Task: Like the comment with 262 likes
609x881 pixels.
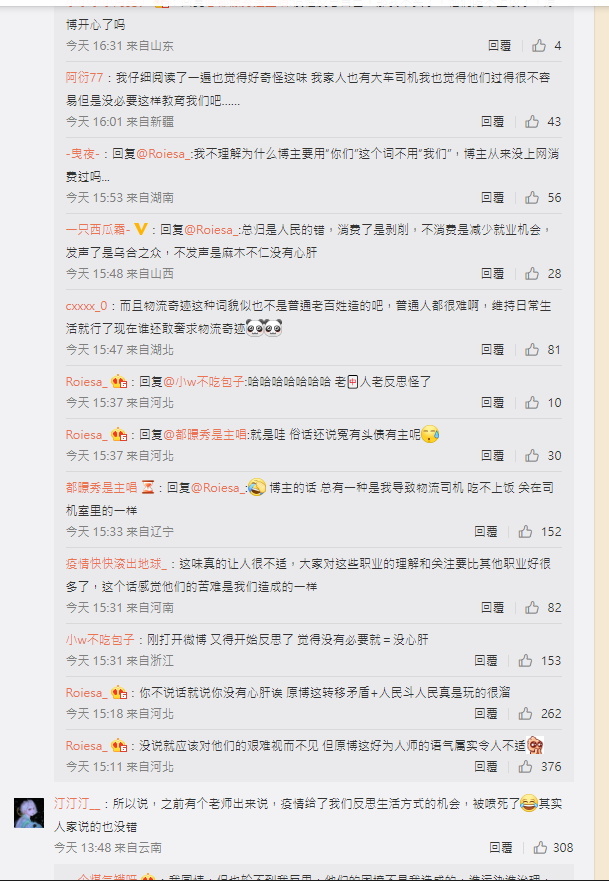Action: click(525, 714)
